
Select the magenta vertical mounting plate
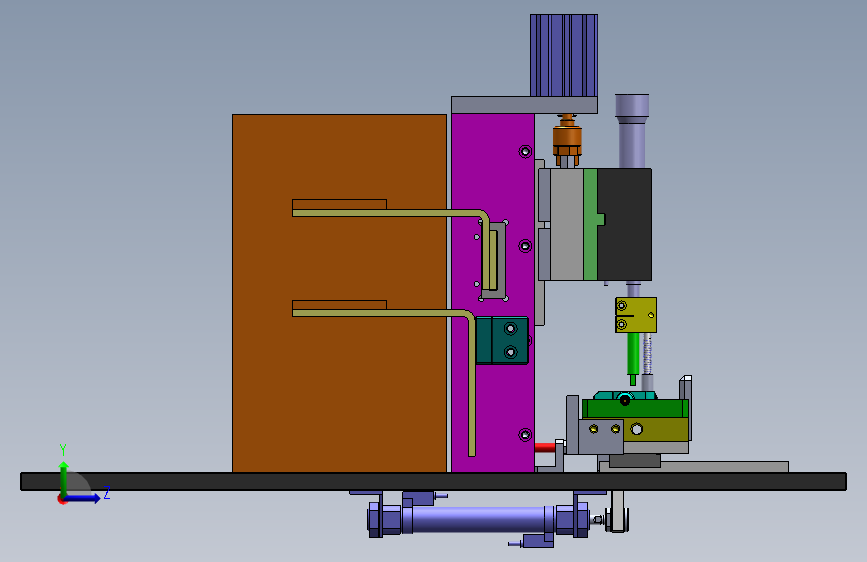tap(492, 387)
